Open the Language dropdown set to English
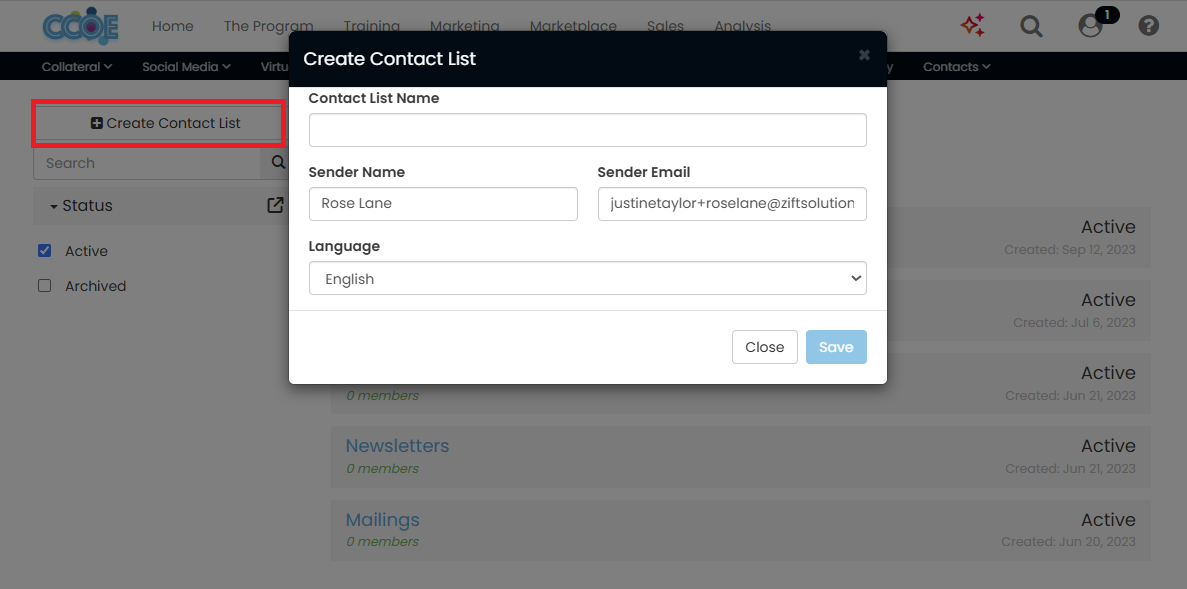 587,278
